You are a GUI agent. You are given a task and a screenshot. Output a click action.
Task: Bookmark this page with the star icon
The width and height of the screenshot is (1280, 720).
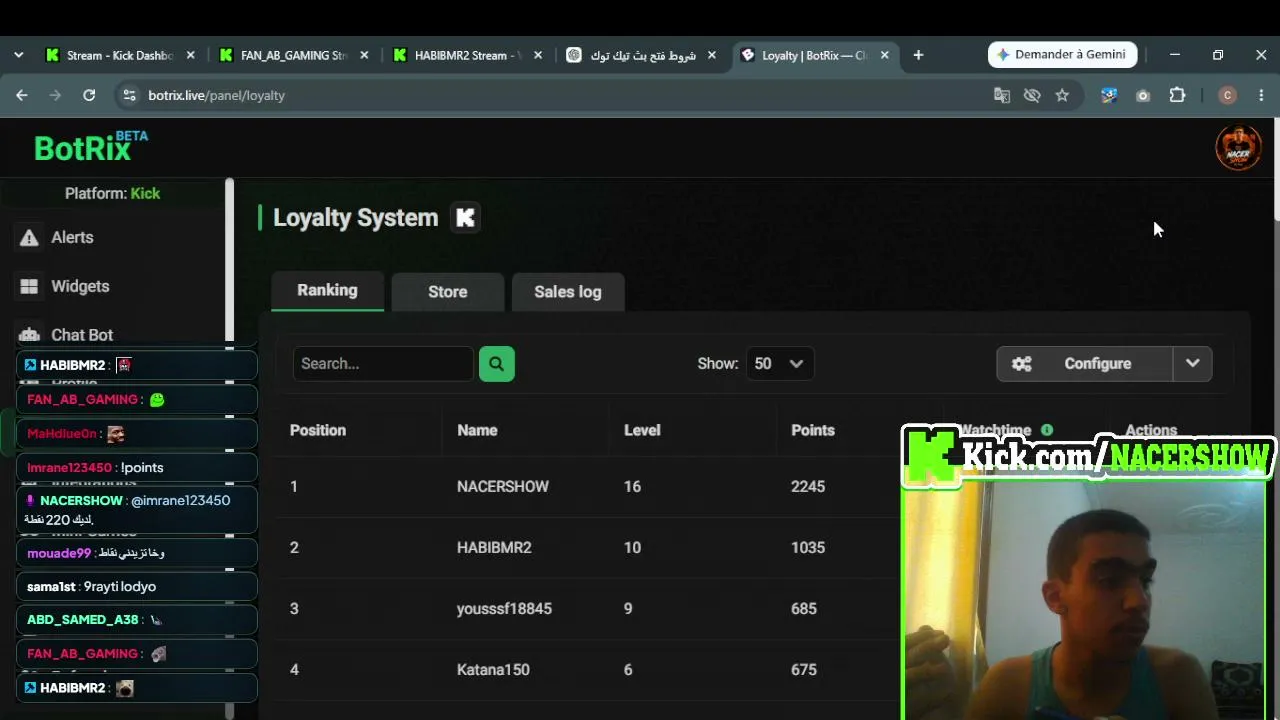[x=1062, y=95]
